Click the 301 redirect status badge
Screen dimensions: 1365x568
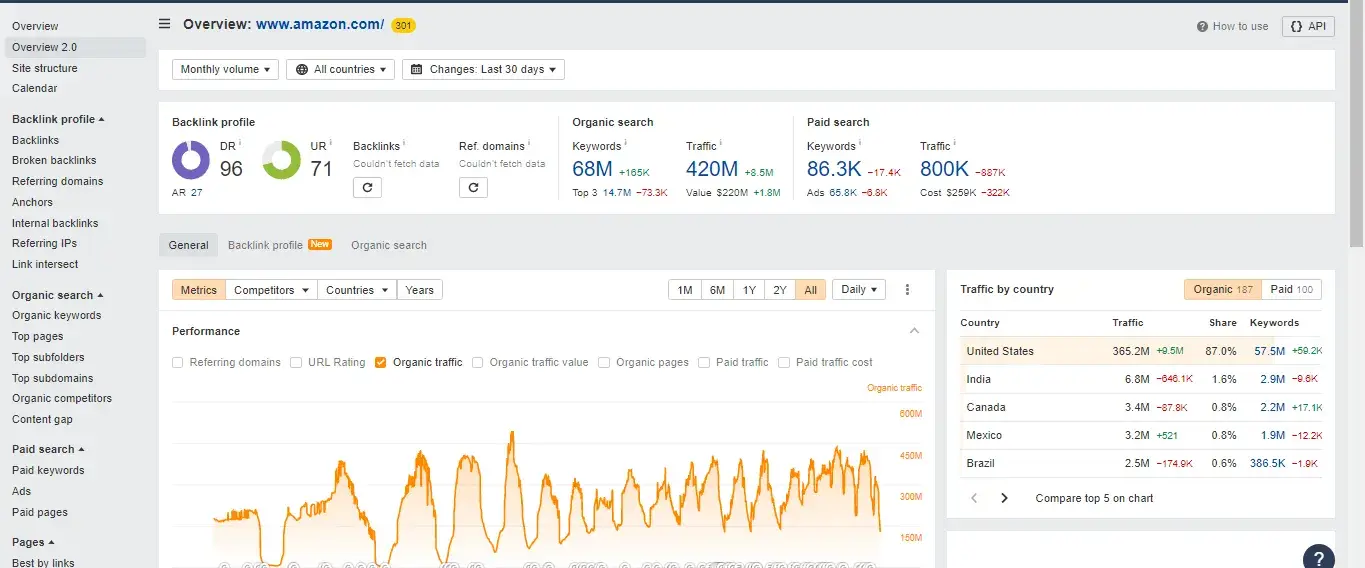click(x=403, y=25)
